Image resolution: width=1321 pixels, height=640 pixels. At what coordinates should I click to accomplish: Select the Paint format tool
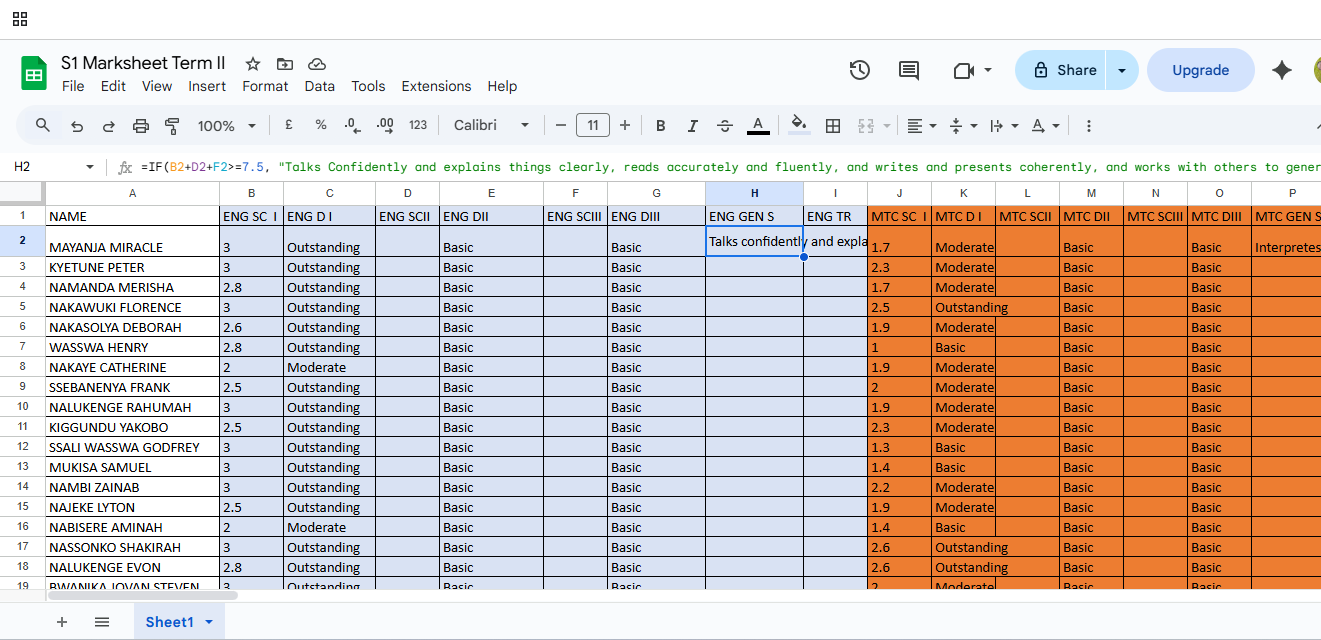pos(172,125)
